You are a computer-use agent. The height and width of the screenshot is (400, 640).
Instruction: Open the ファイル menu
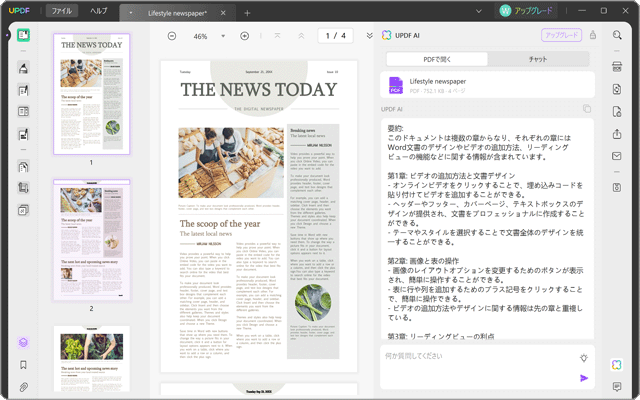[x=61, y=10]
